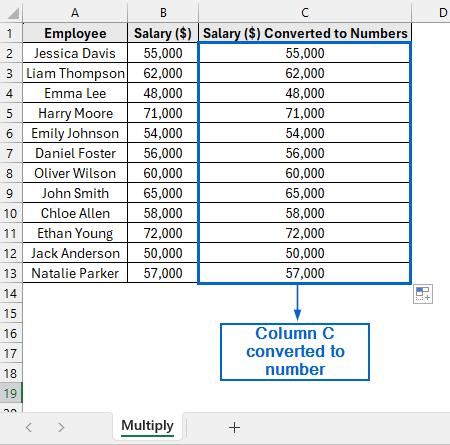Select column C header
Viewport: 450px width, 445px height.
click(x=305, y=13)
